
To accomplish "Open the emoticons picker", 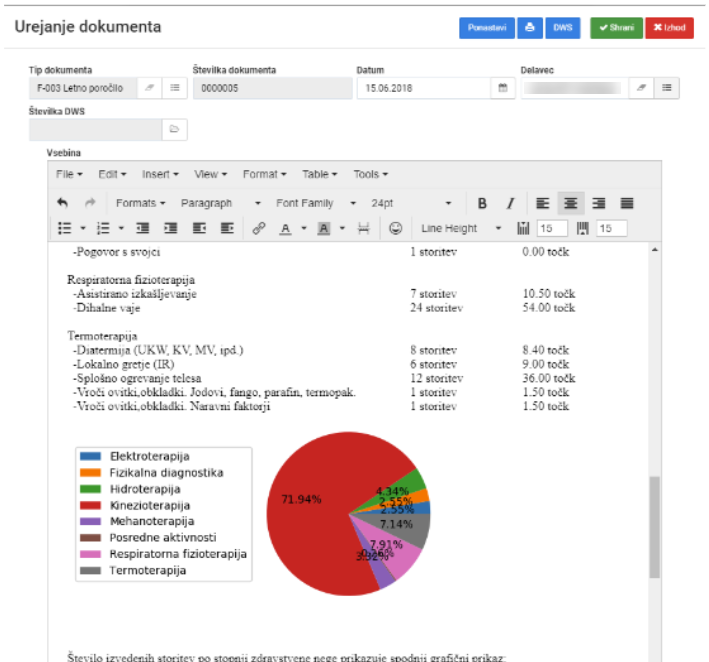I will [x=396, y=228].
